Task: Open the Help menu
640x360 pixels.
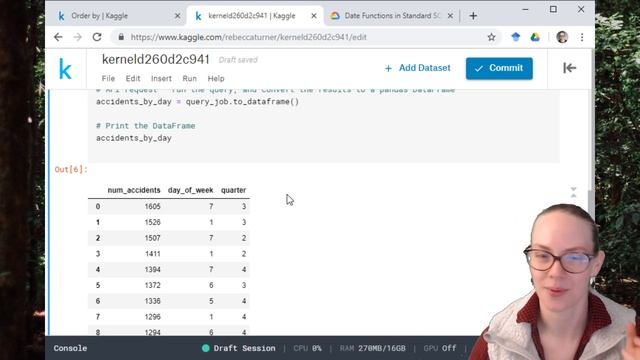Action: click(x=216, y=78)
